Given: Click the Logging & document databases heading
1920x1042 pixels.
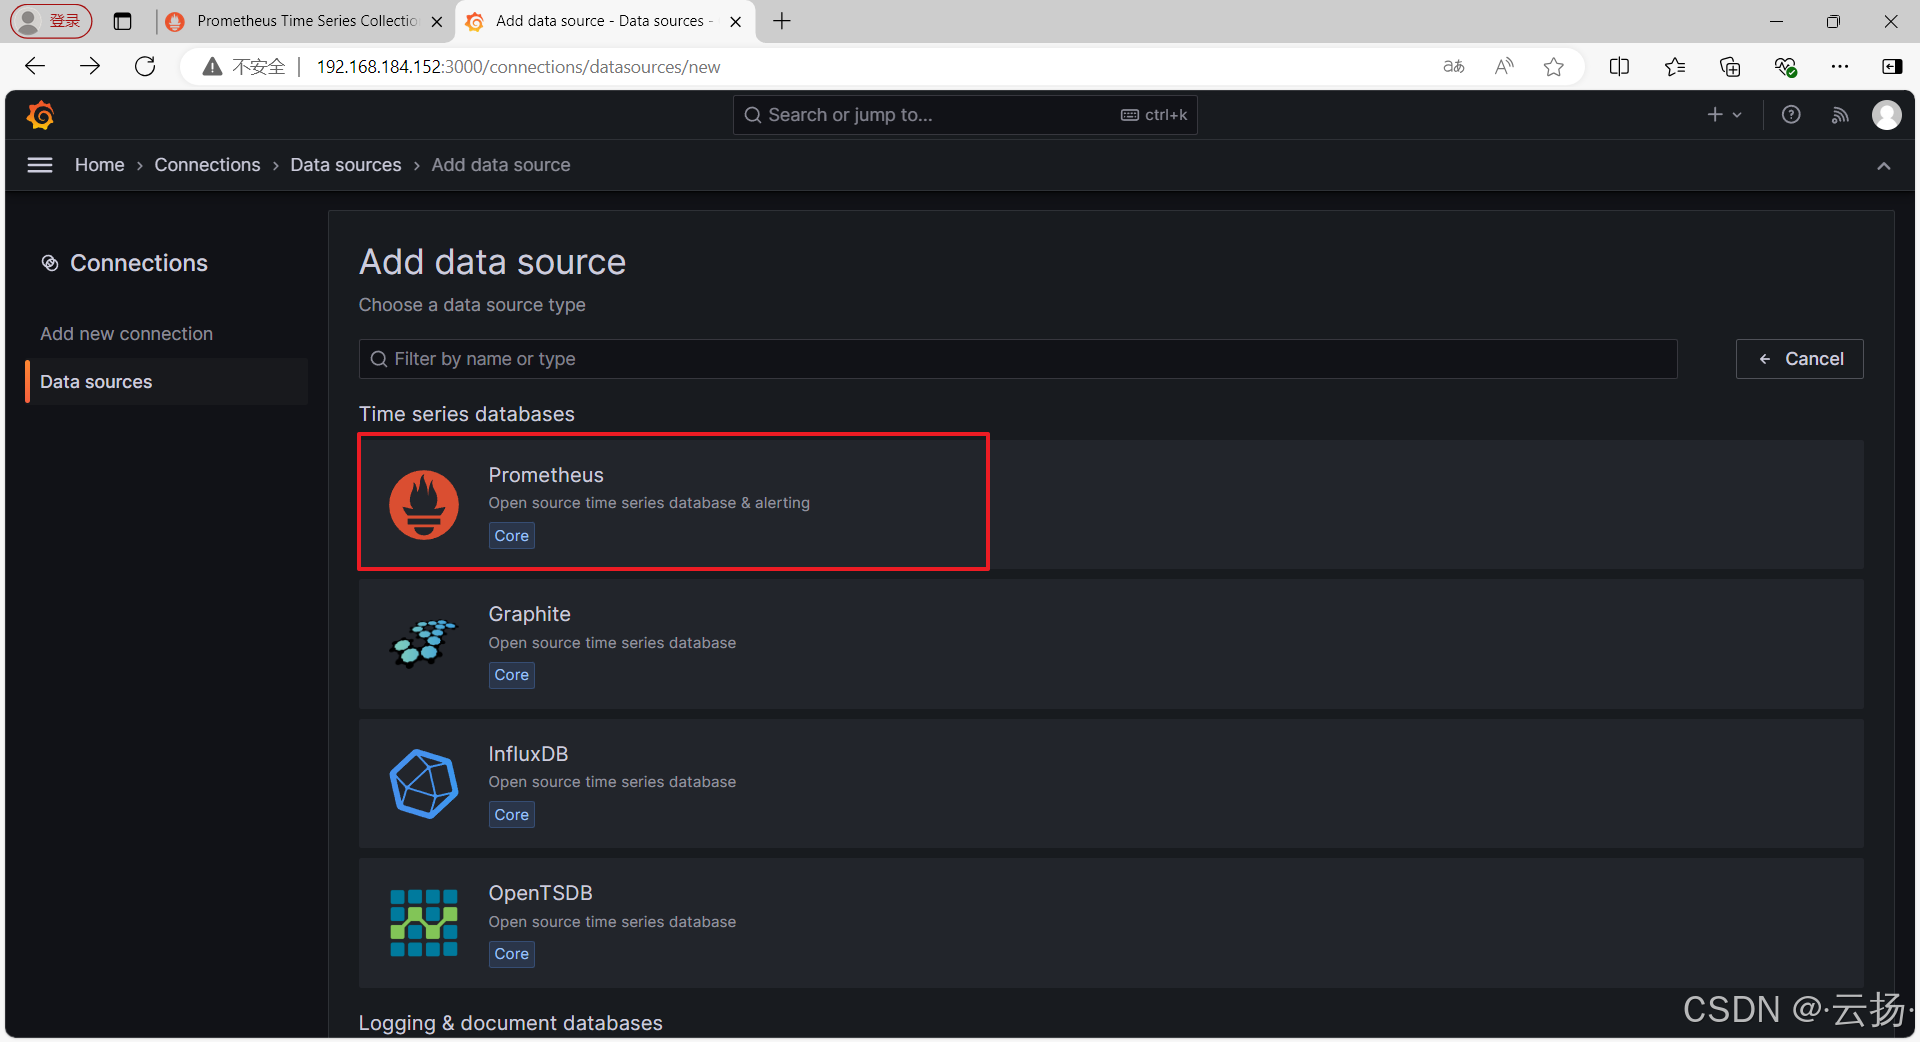Looking at the screenshot, I should 511,1023.
